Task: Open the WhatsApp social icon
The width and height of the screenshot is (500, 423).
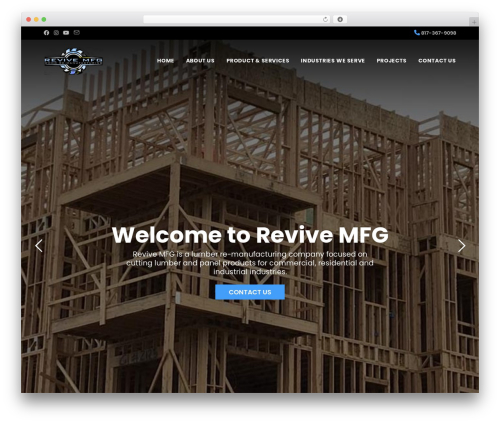Action: tap(56, 33)
